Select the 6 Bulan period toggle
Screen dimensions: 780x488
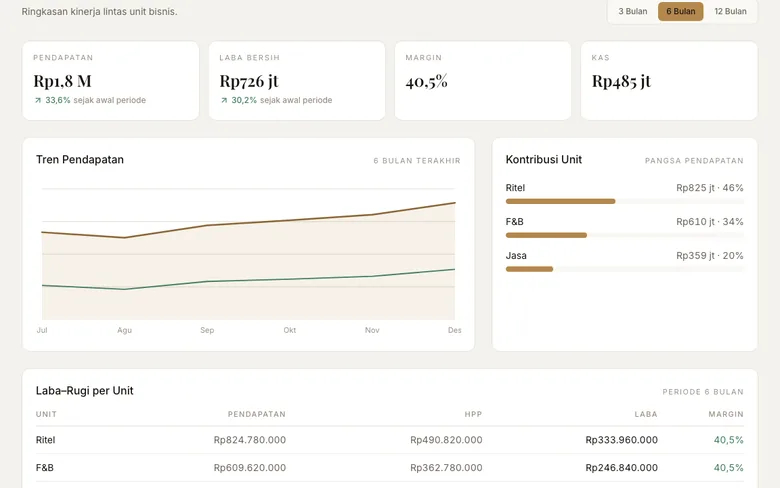tap(681, 11)
